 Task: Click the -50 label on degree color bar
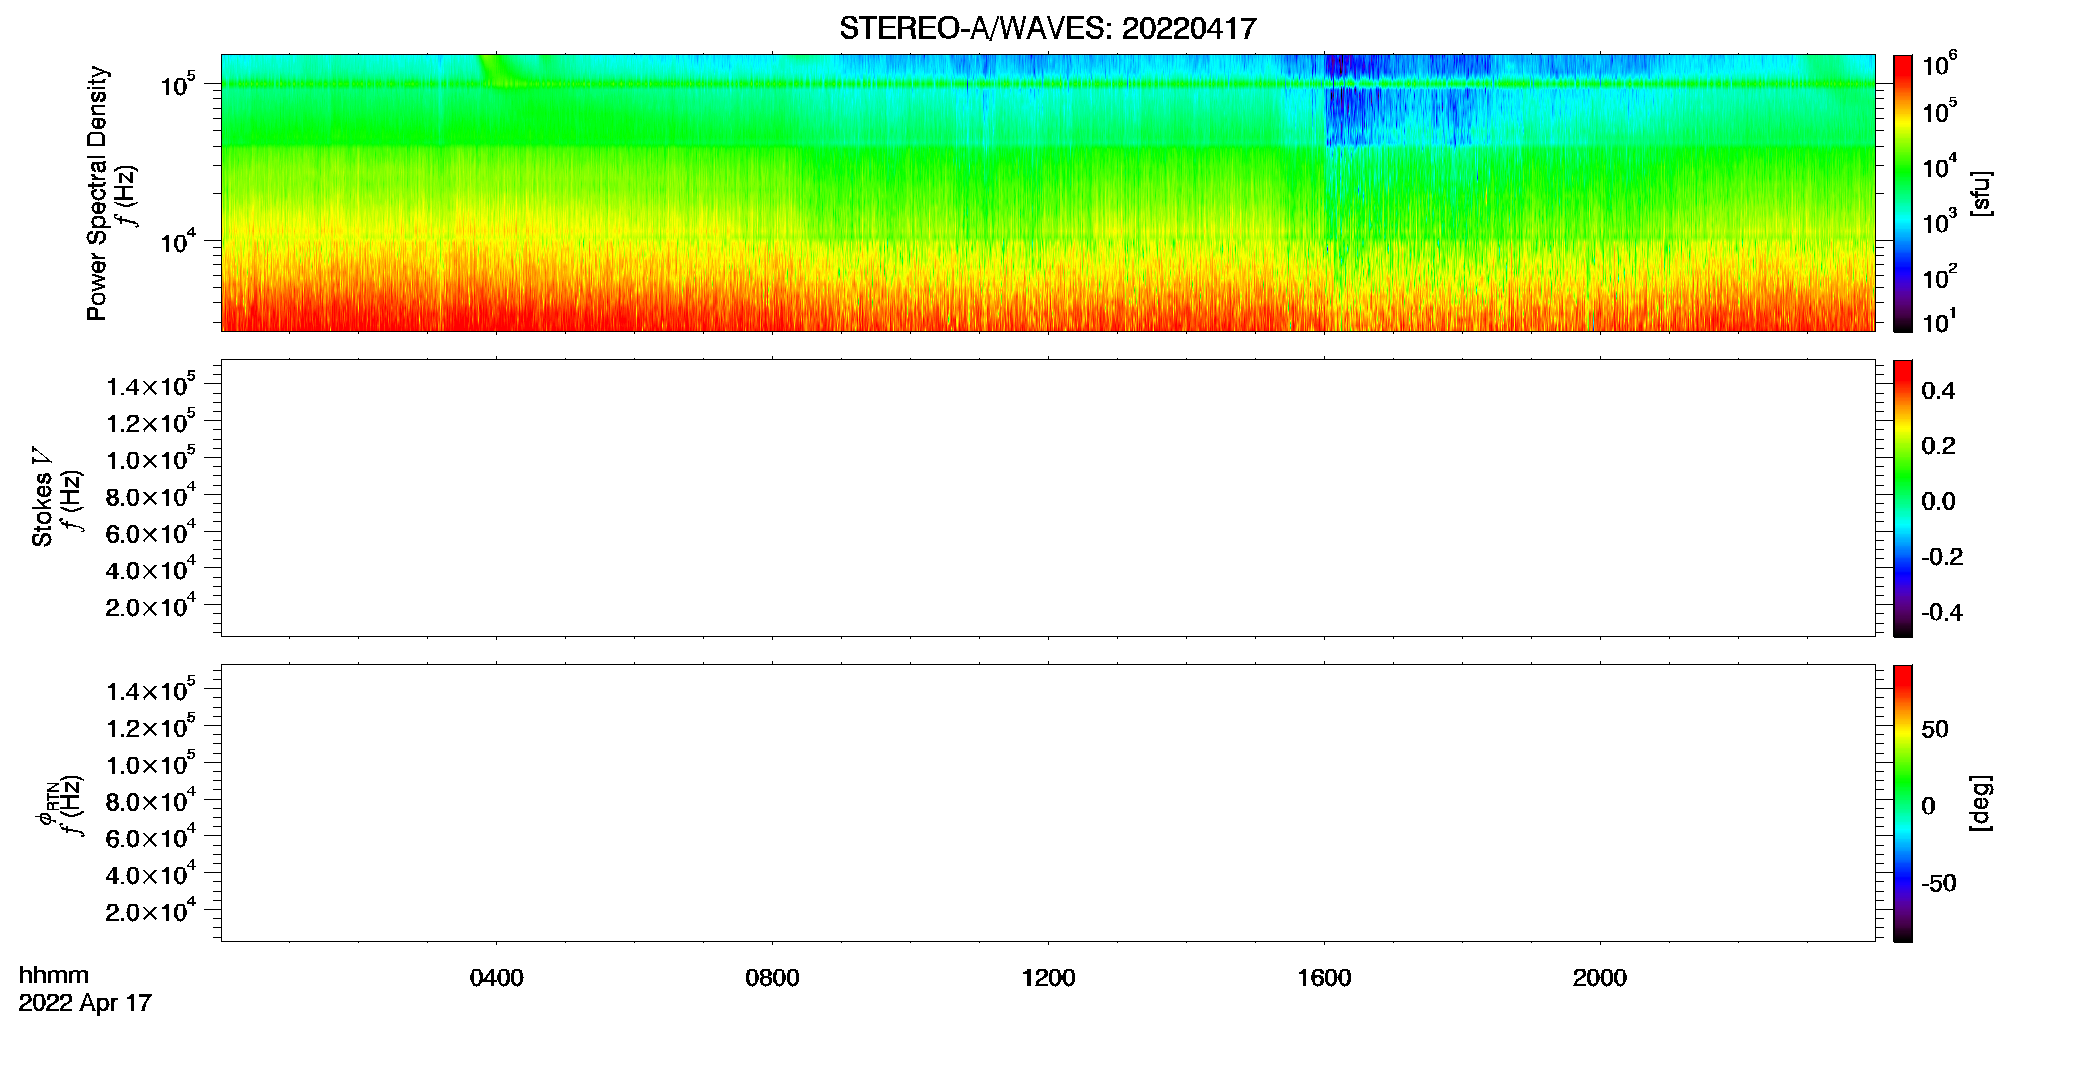tap(1939, 883)
